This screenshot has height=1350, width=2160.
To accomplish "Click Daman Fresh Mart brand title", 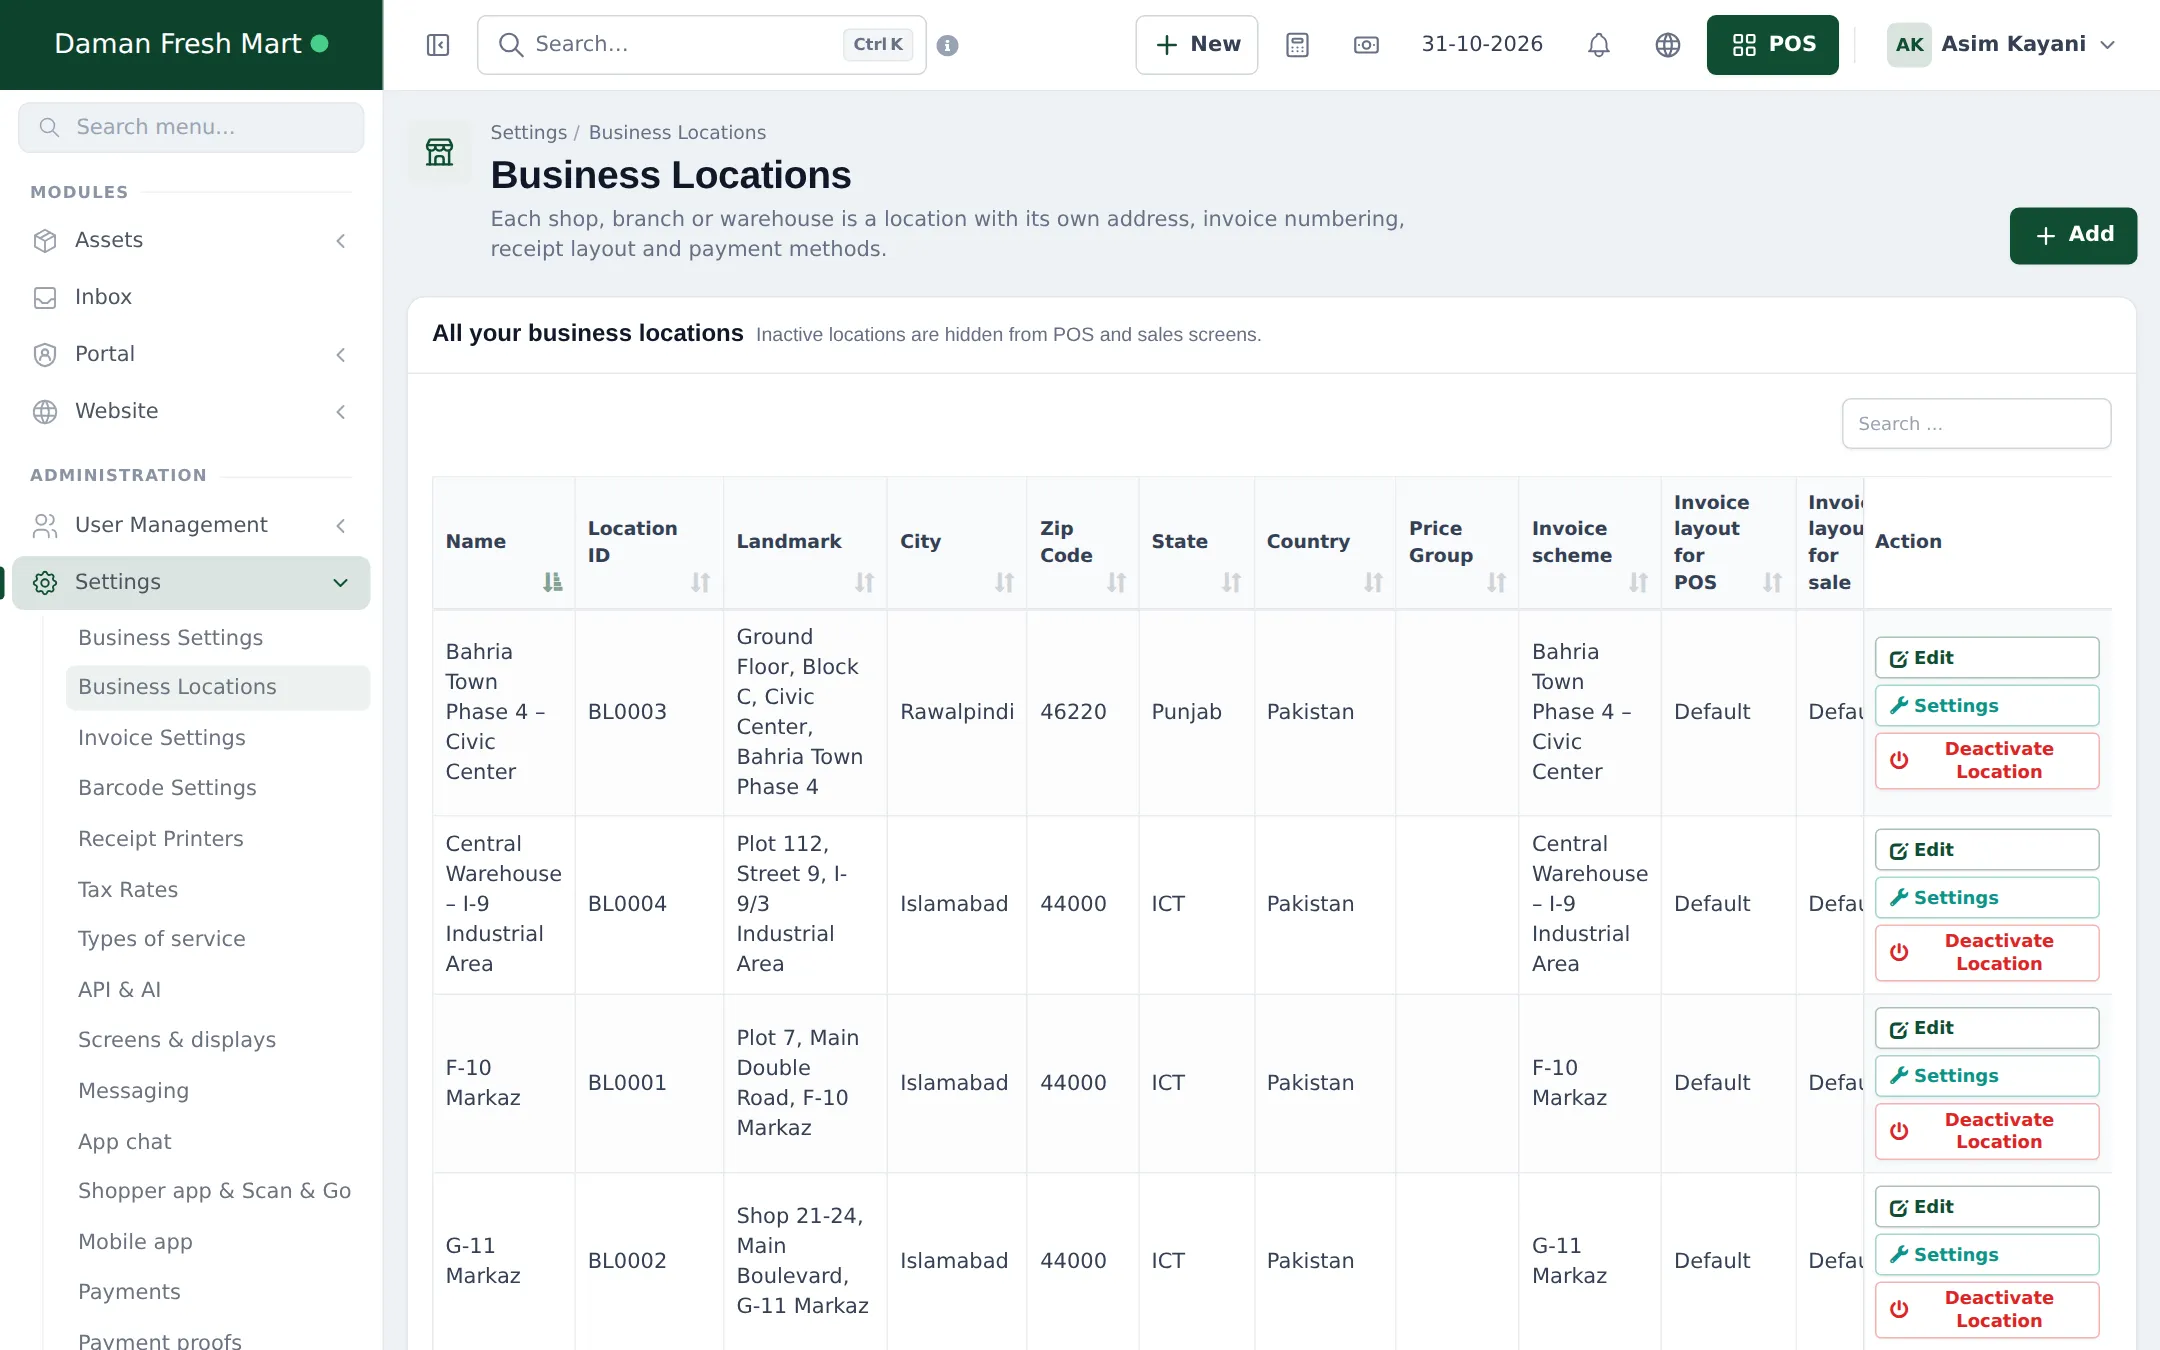I will pos(178,44).
